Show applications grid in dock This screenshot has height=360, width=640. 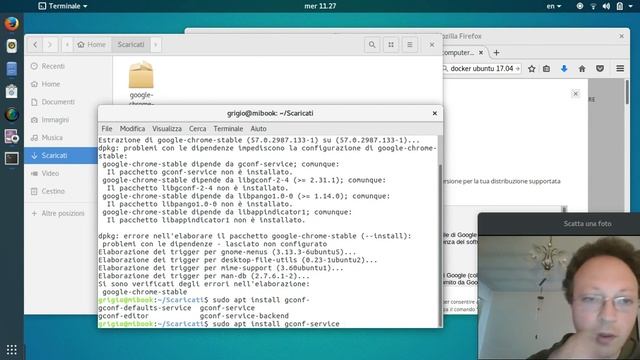tap(11, 349)
